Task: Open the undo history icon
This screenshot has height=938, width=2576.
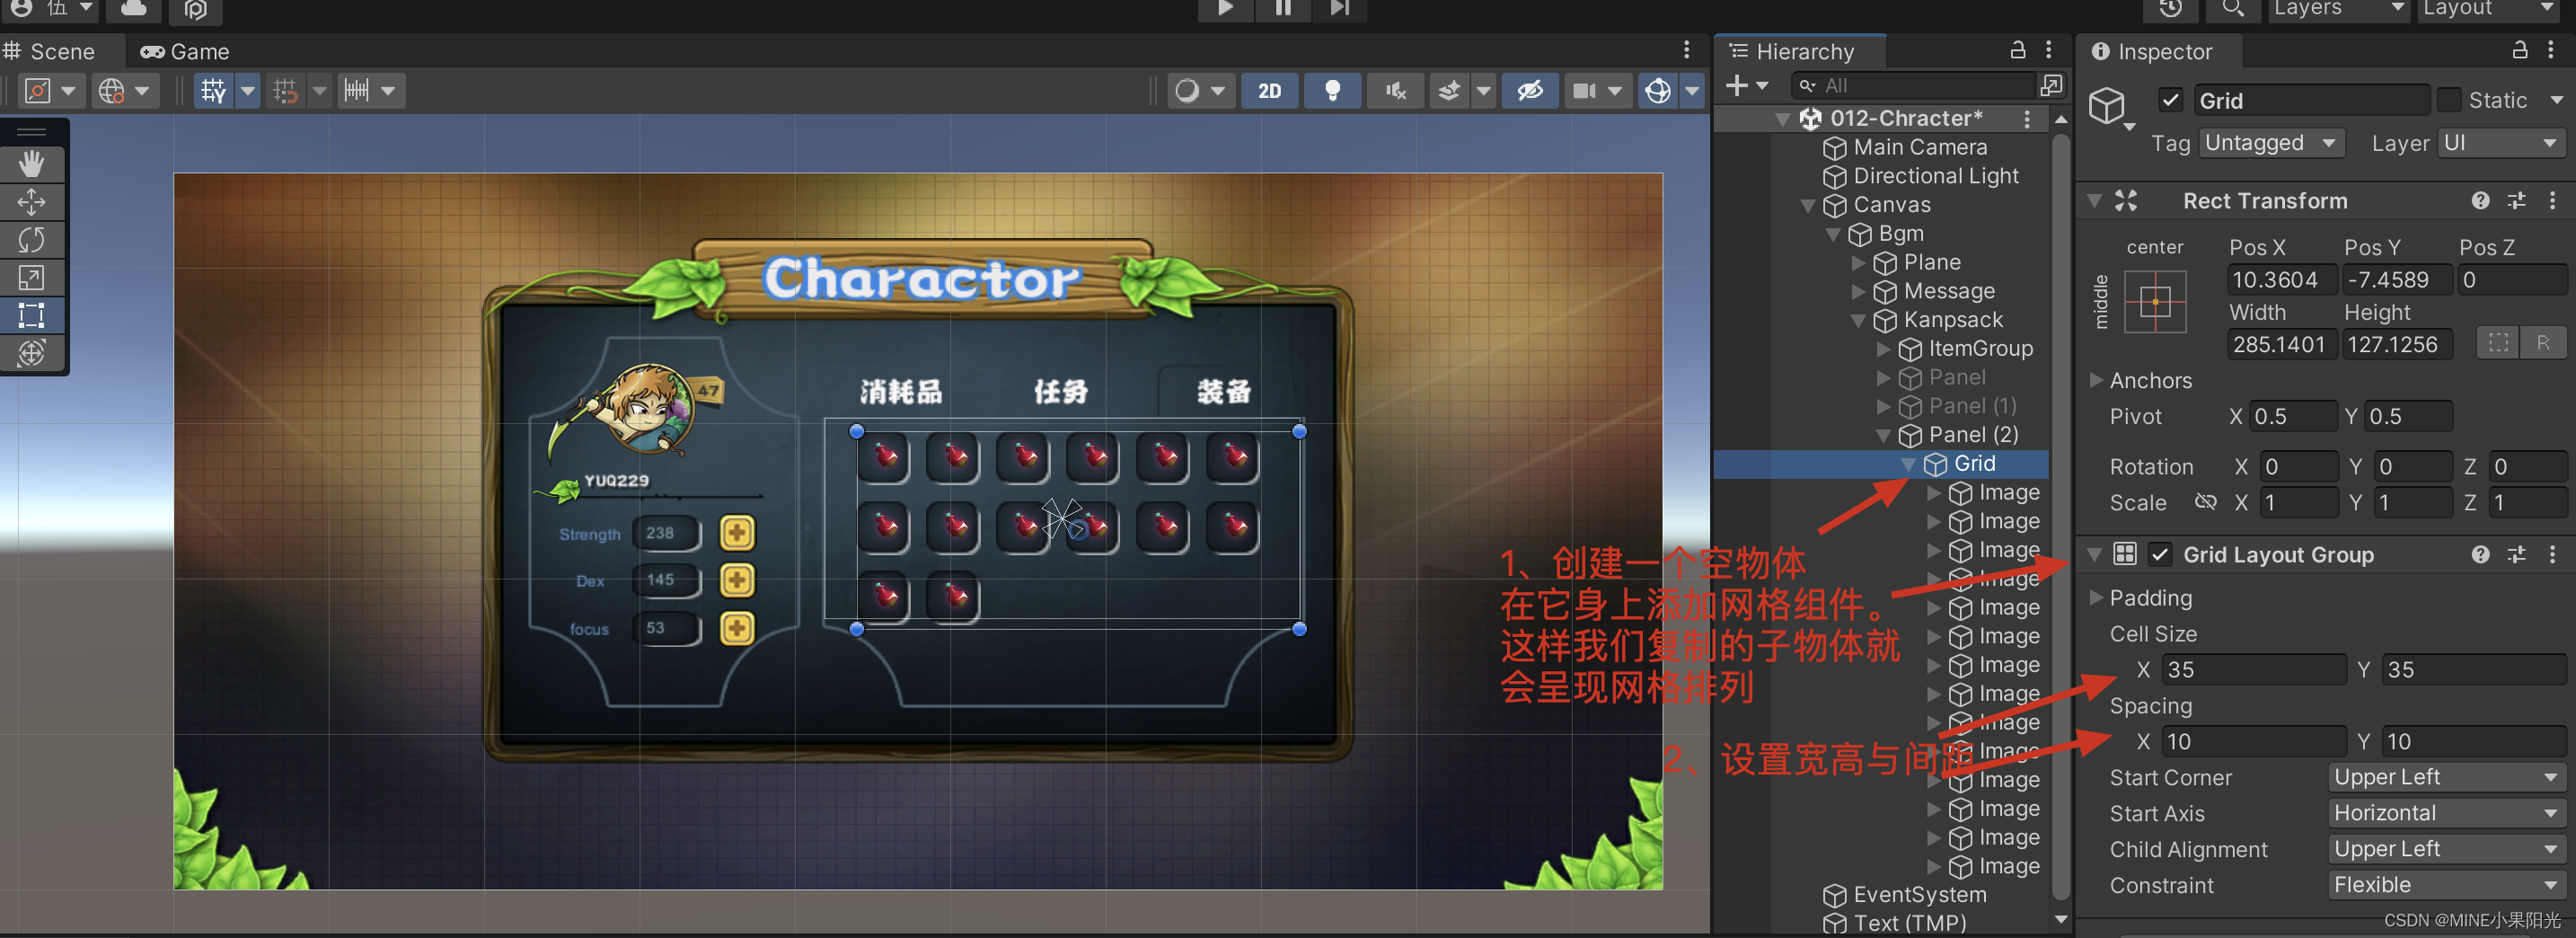Action: pos(2170,9)
